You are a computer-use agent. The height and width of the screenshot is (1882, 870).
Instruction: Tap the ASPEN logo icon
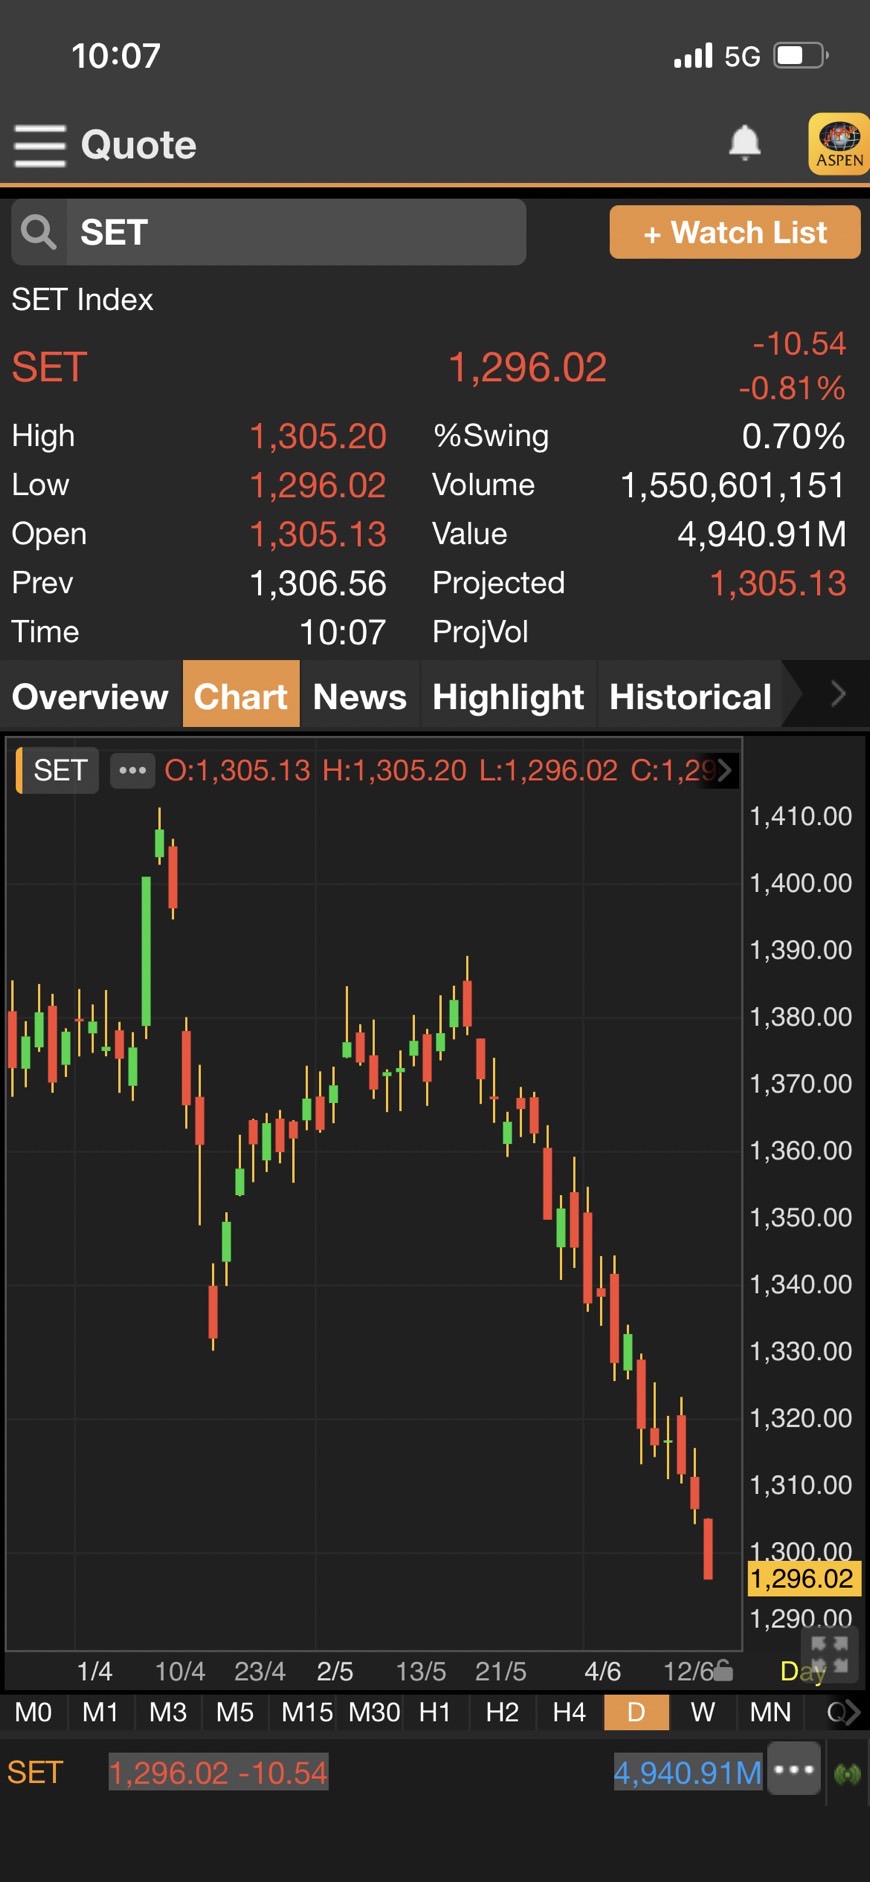tap(838, 144)
